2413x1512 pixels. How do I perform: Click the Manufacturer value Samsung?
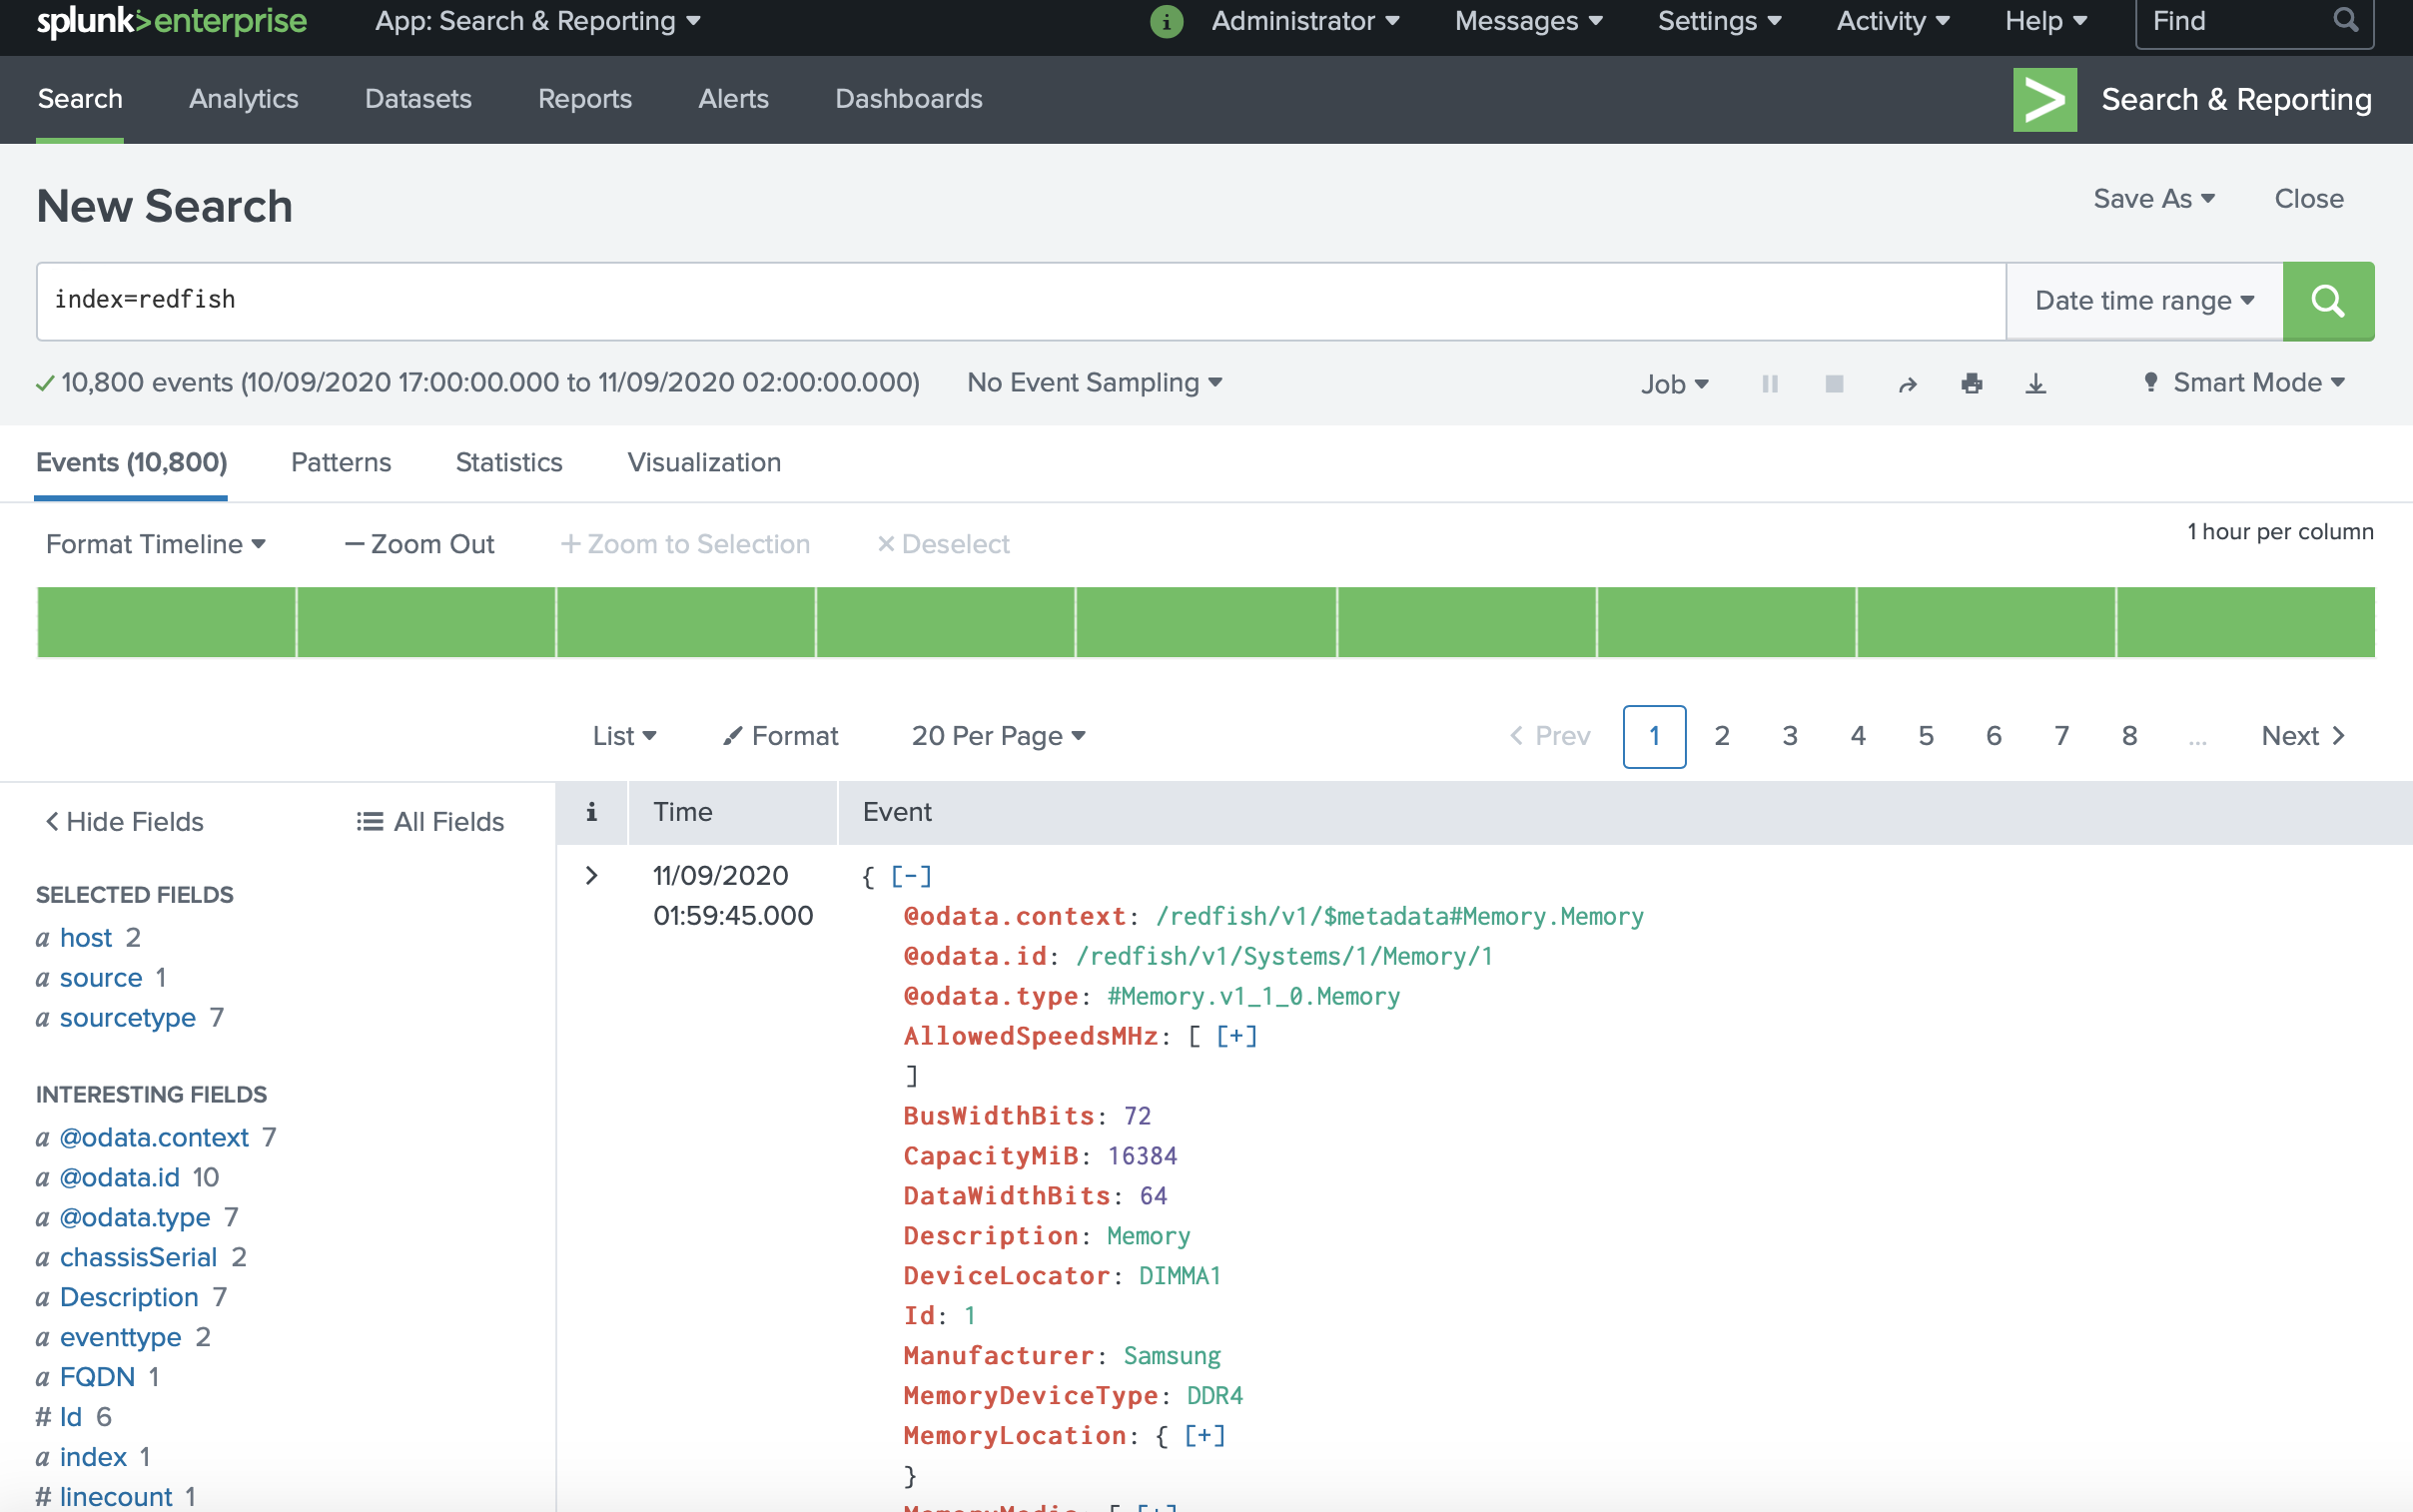1172,1355
